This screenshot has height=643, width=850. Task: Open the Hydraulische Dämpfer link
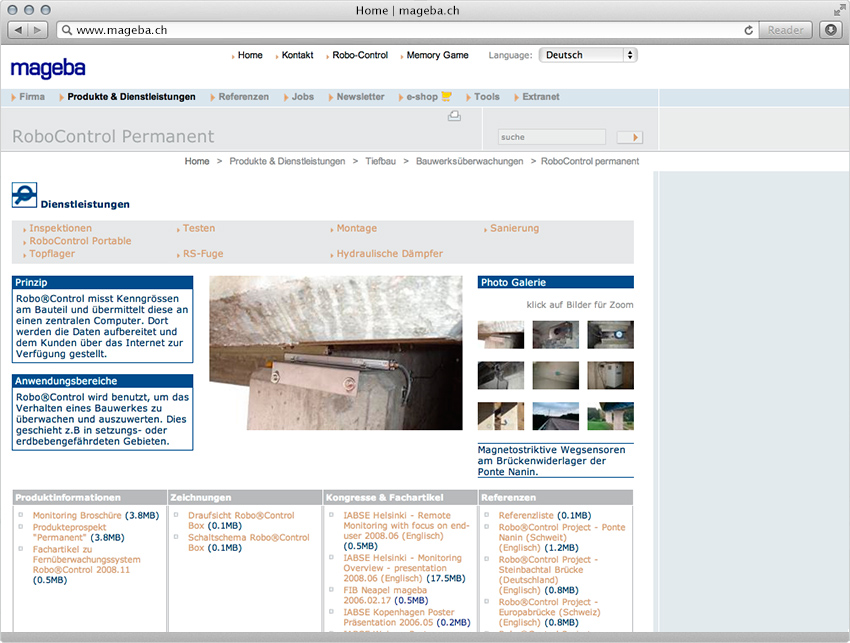(390, 254)
